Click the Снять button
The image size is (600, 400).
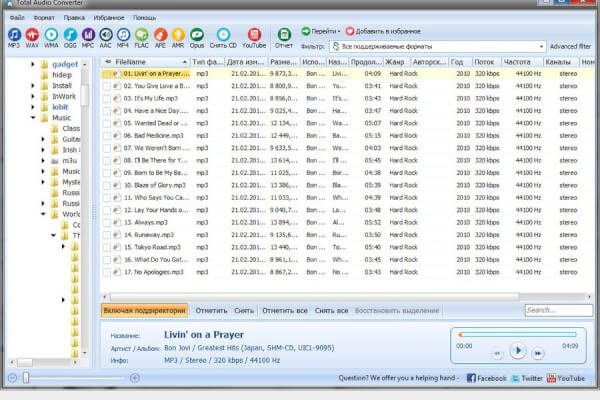pyautogui.click(x=244, y=310)
